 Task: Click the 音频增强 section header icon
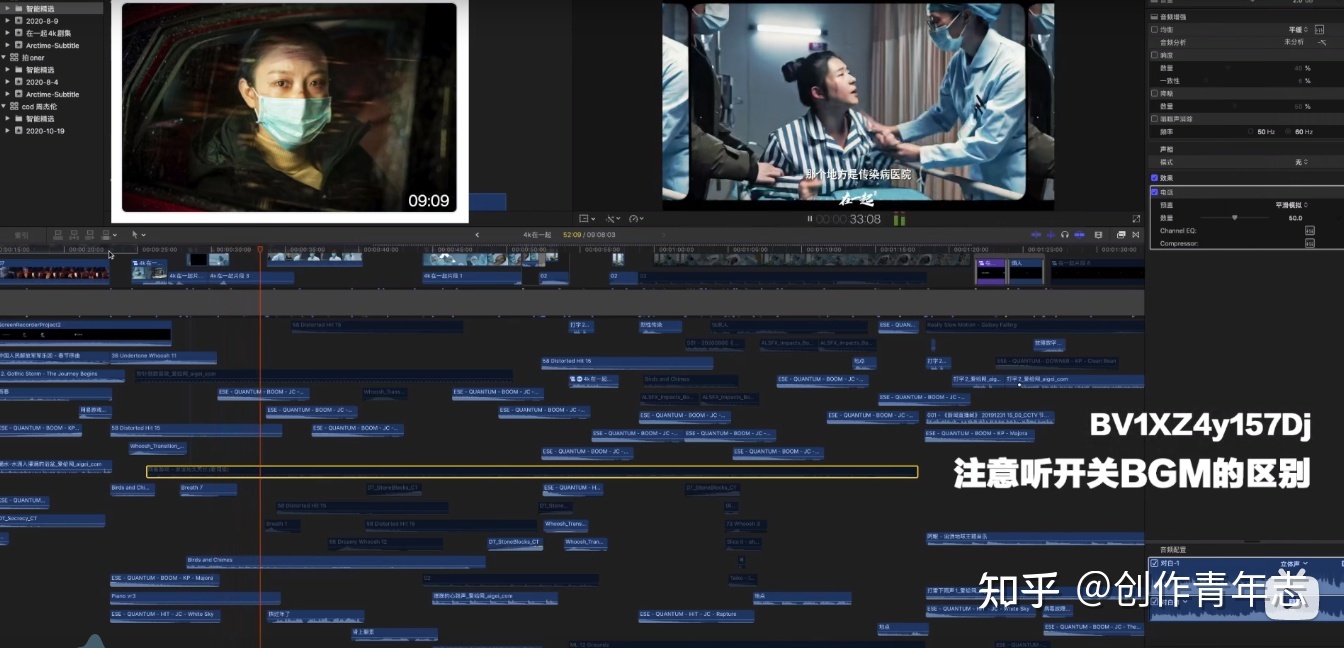tap(1155, 17)
